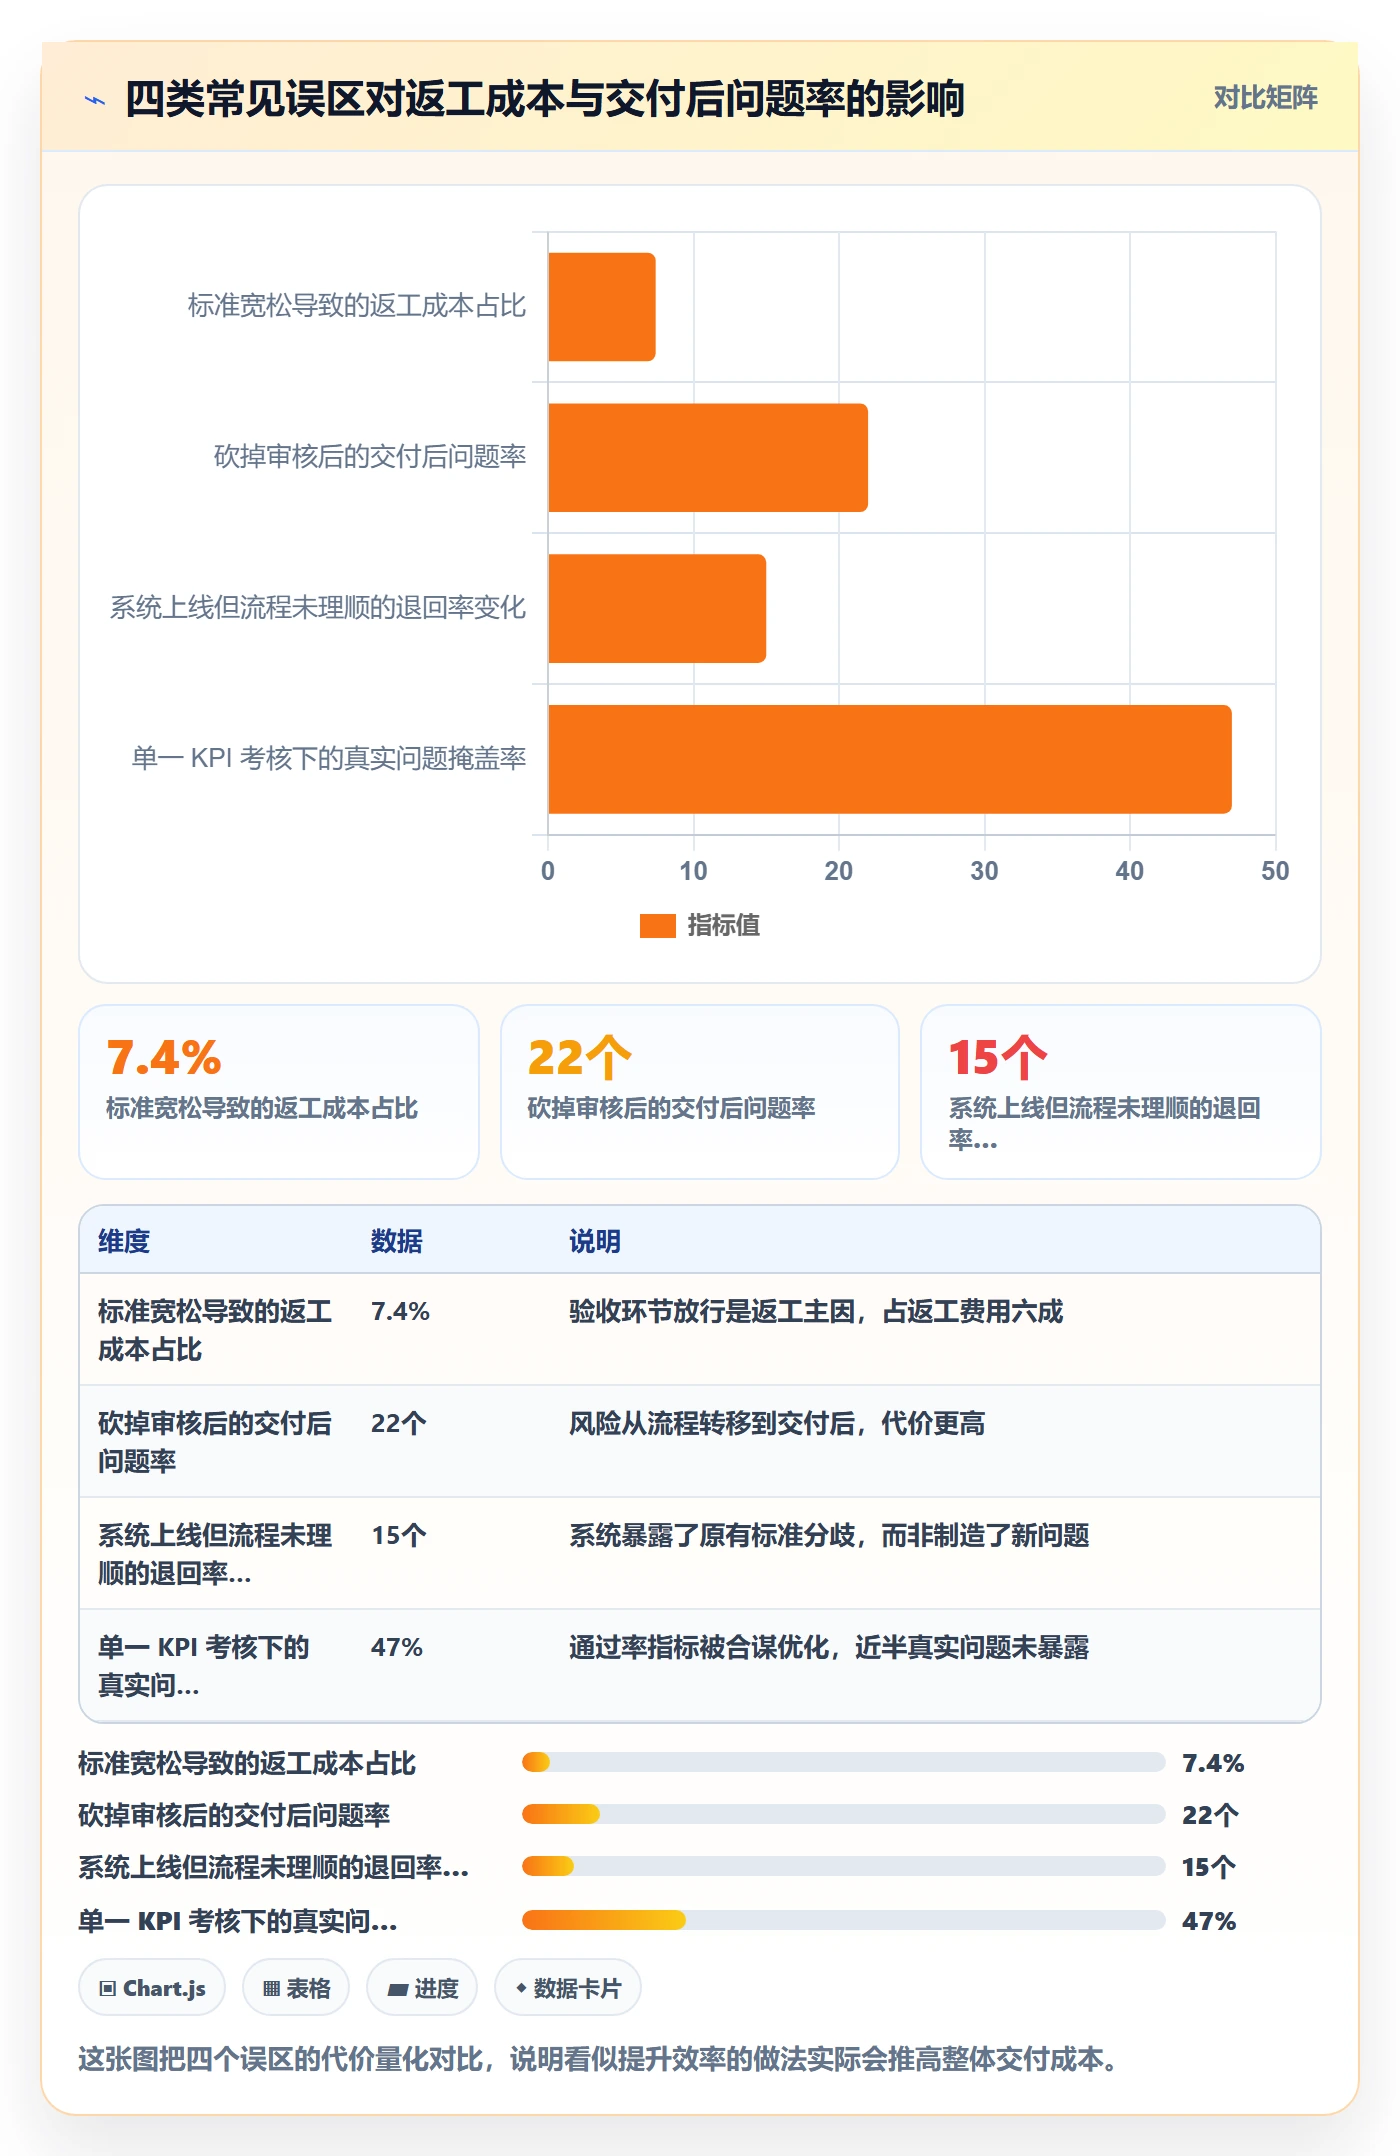Click the 指标值 legend label
Screen dimensions: 1400x2156
point(723,926)
